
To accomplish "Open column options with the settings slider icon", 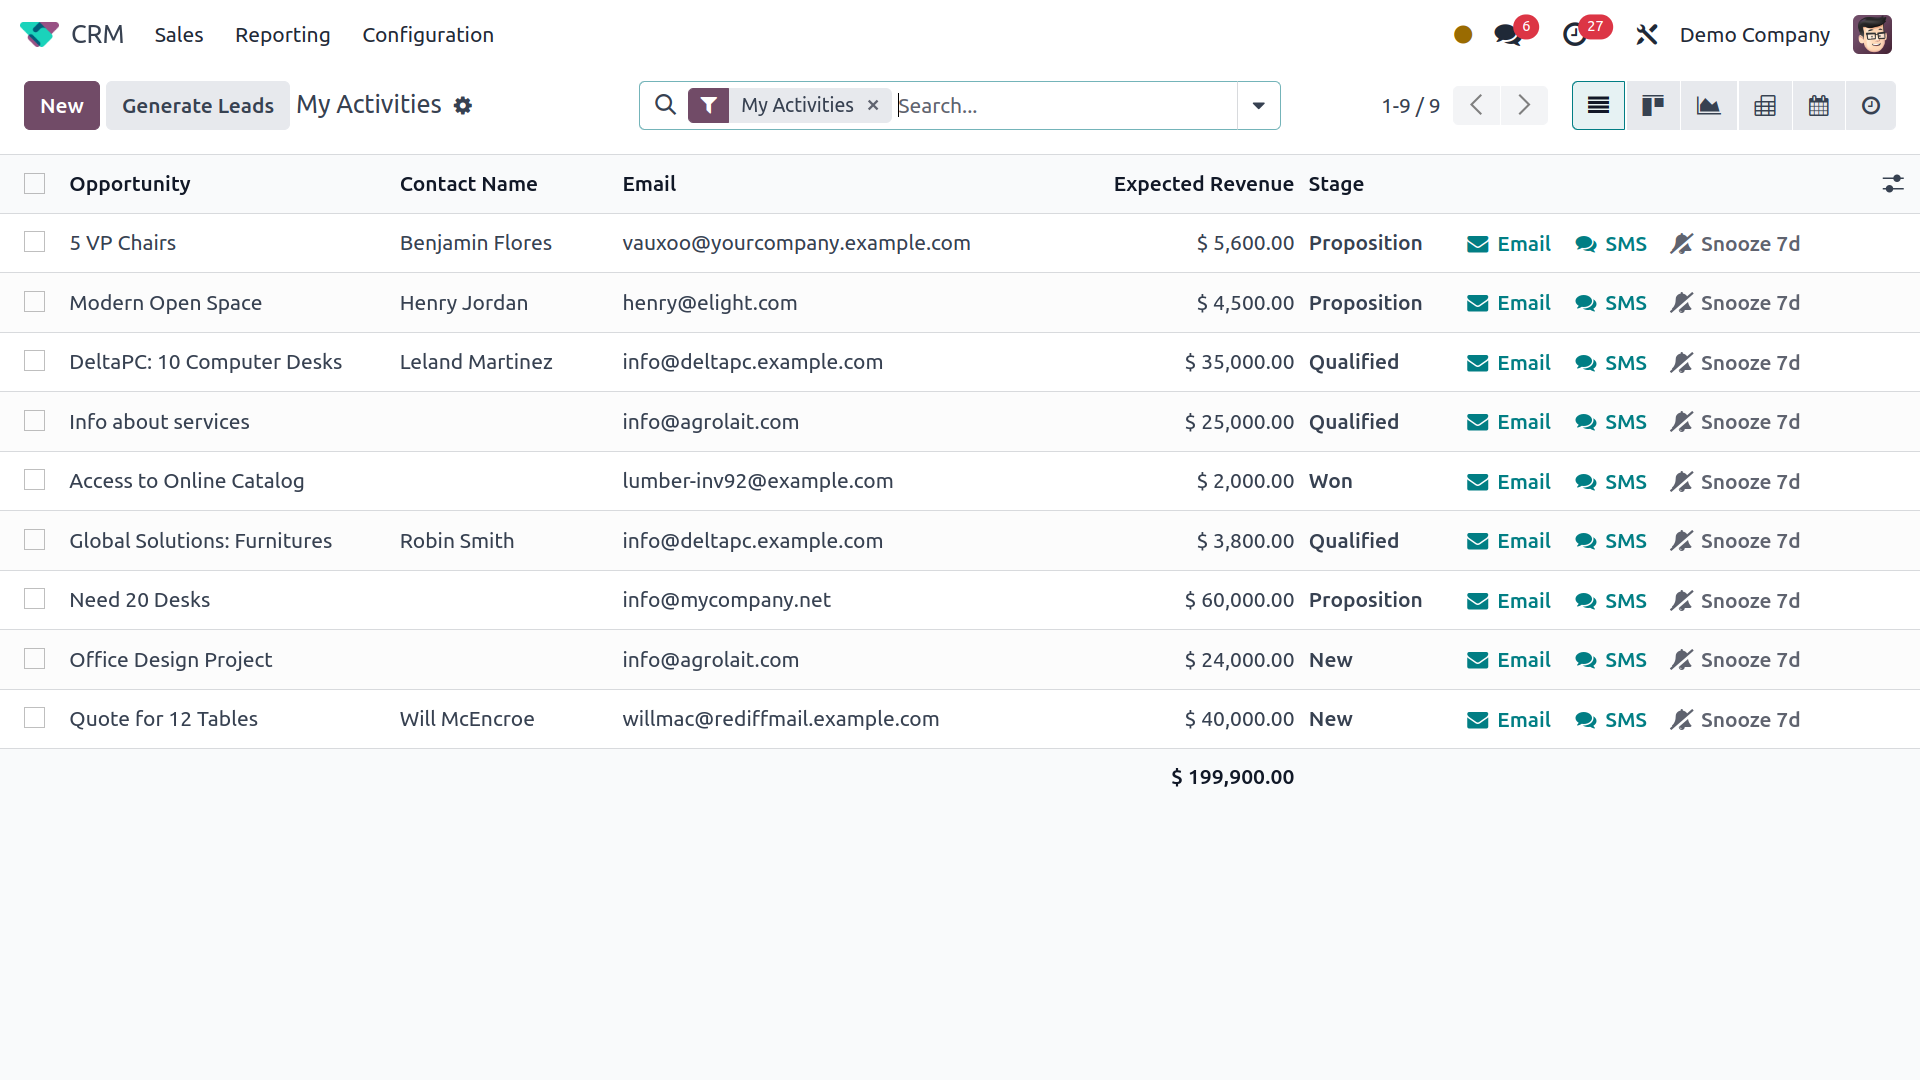I will (x=1894, y=184).
